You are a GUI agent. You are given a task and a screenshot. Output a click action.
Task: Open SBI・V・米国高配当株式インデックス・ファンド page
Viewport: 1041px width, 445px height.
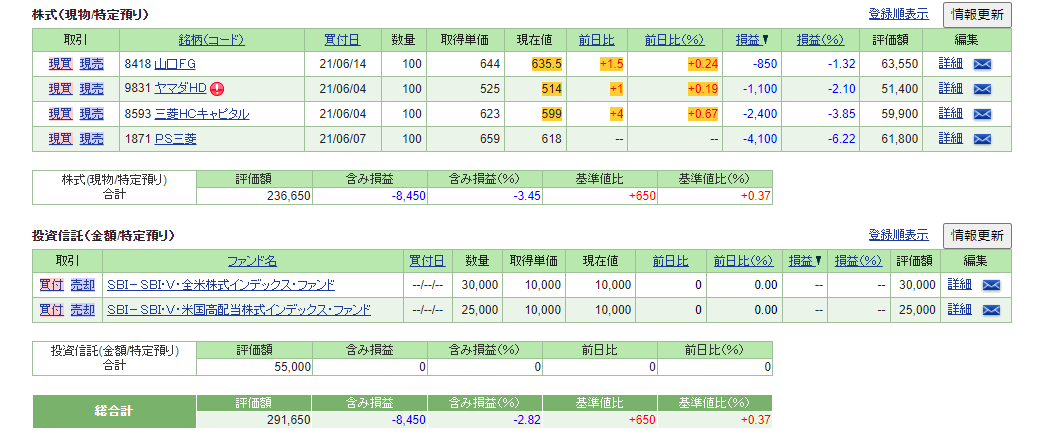pyautogui.click(x=239, y=310)
